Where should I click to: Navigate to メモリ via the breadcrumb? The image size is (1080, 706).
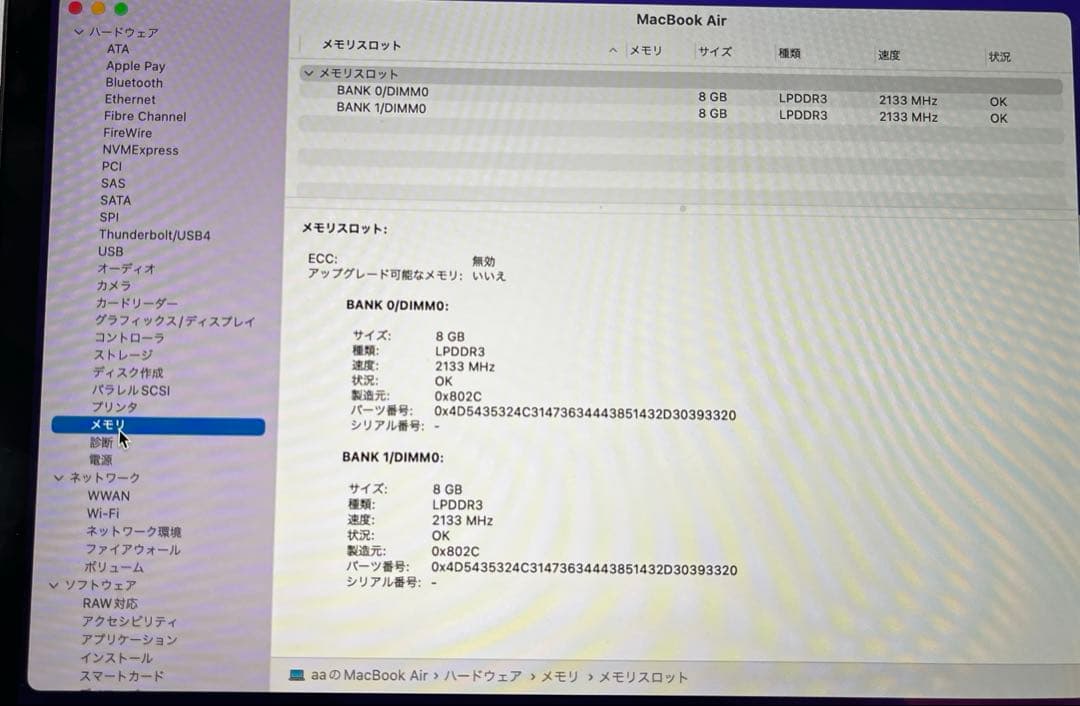click(559, 676)
